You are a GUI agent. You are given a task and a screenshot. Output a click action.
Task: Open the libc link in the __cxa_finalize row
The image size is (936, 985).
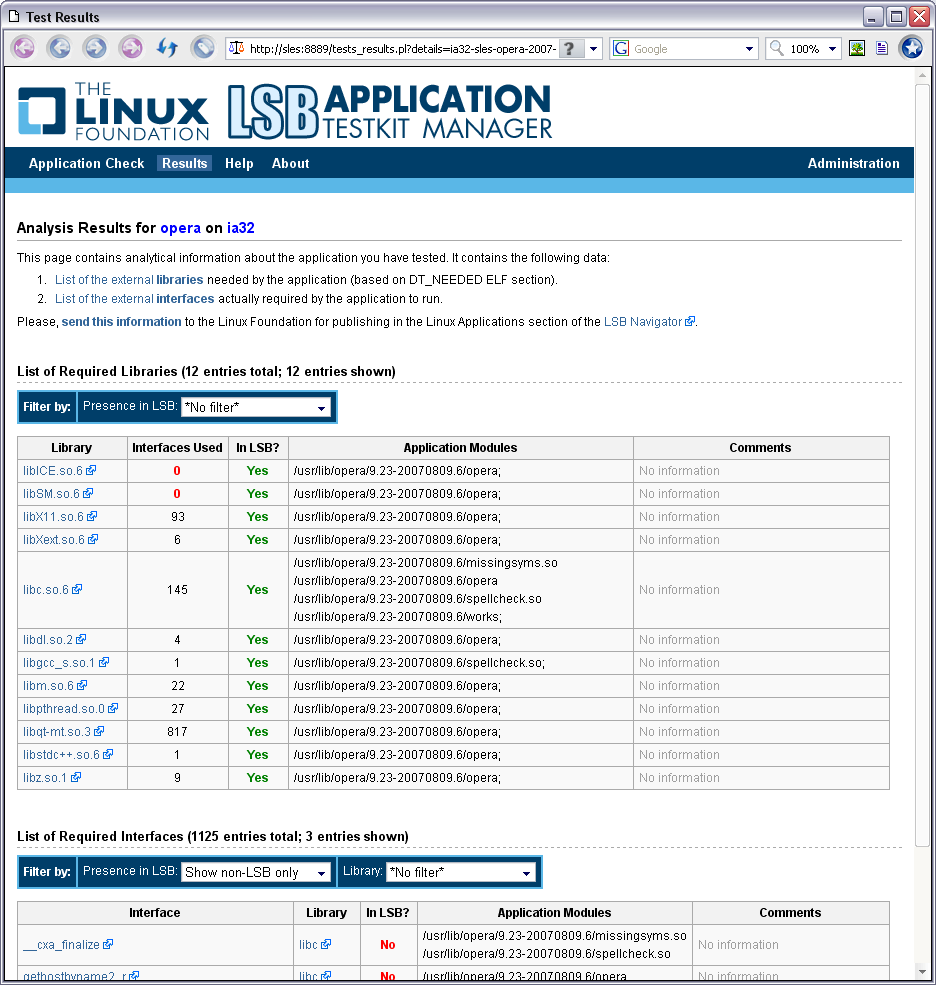308,944
